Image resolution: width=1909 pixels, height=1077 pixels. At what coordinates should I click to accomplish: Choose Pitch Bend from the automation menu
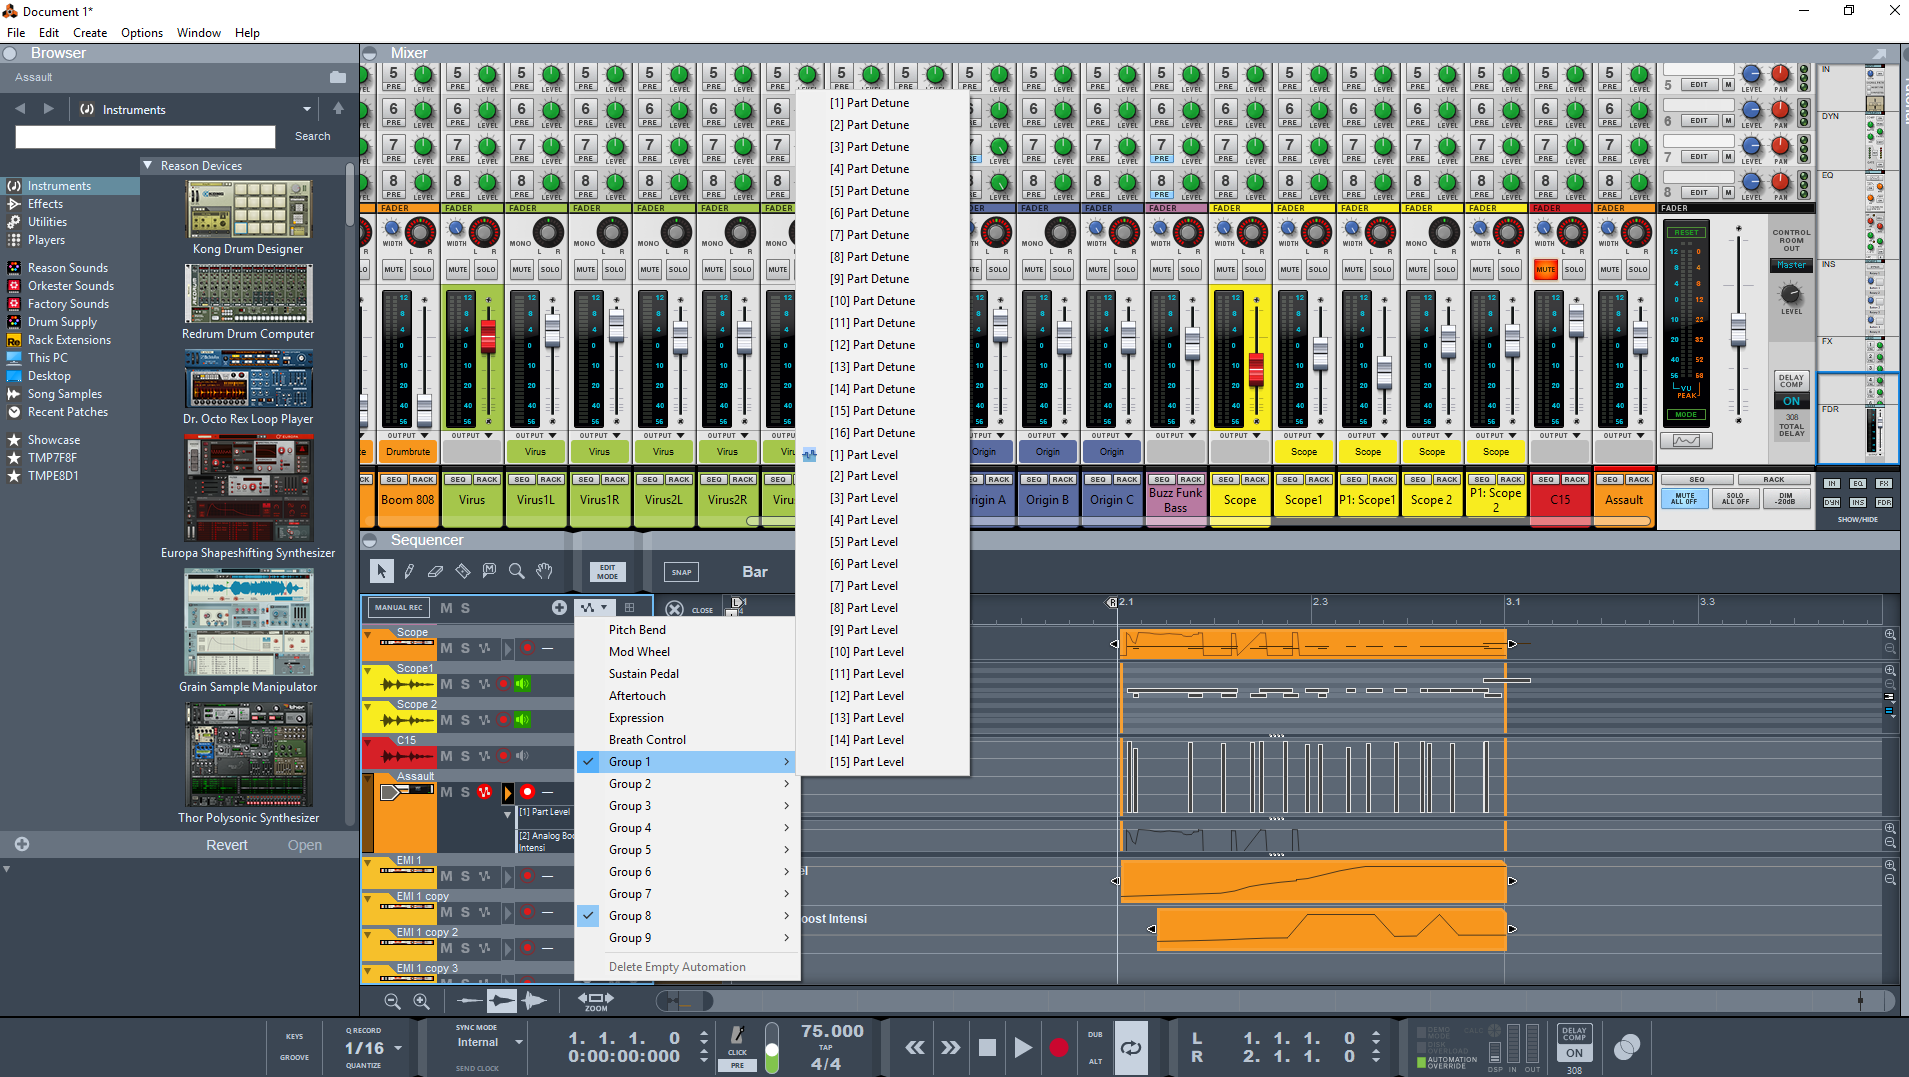(637, 630)
